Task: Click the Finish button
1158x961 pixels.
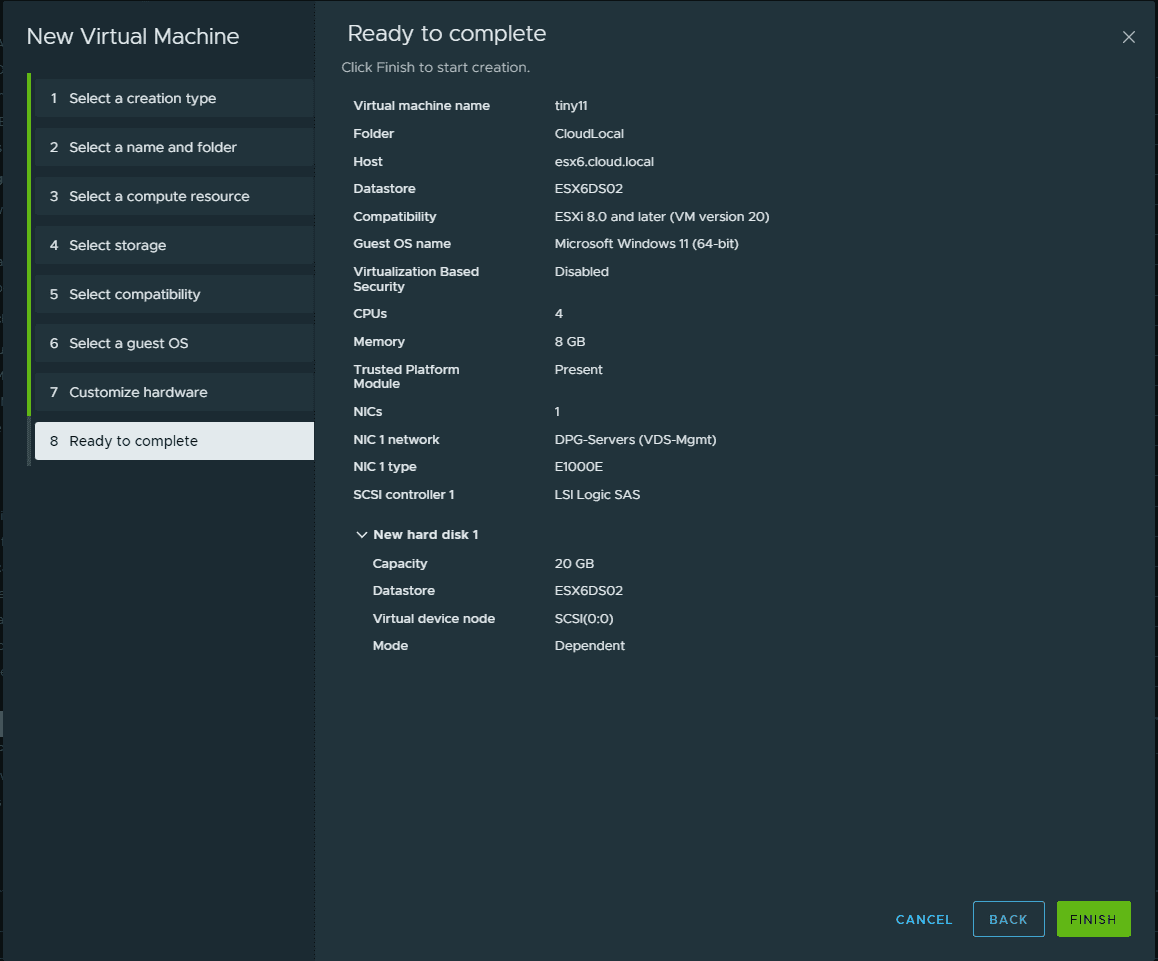Action: click(x=1093, y=919)
